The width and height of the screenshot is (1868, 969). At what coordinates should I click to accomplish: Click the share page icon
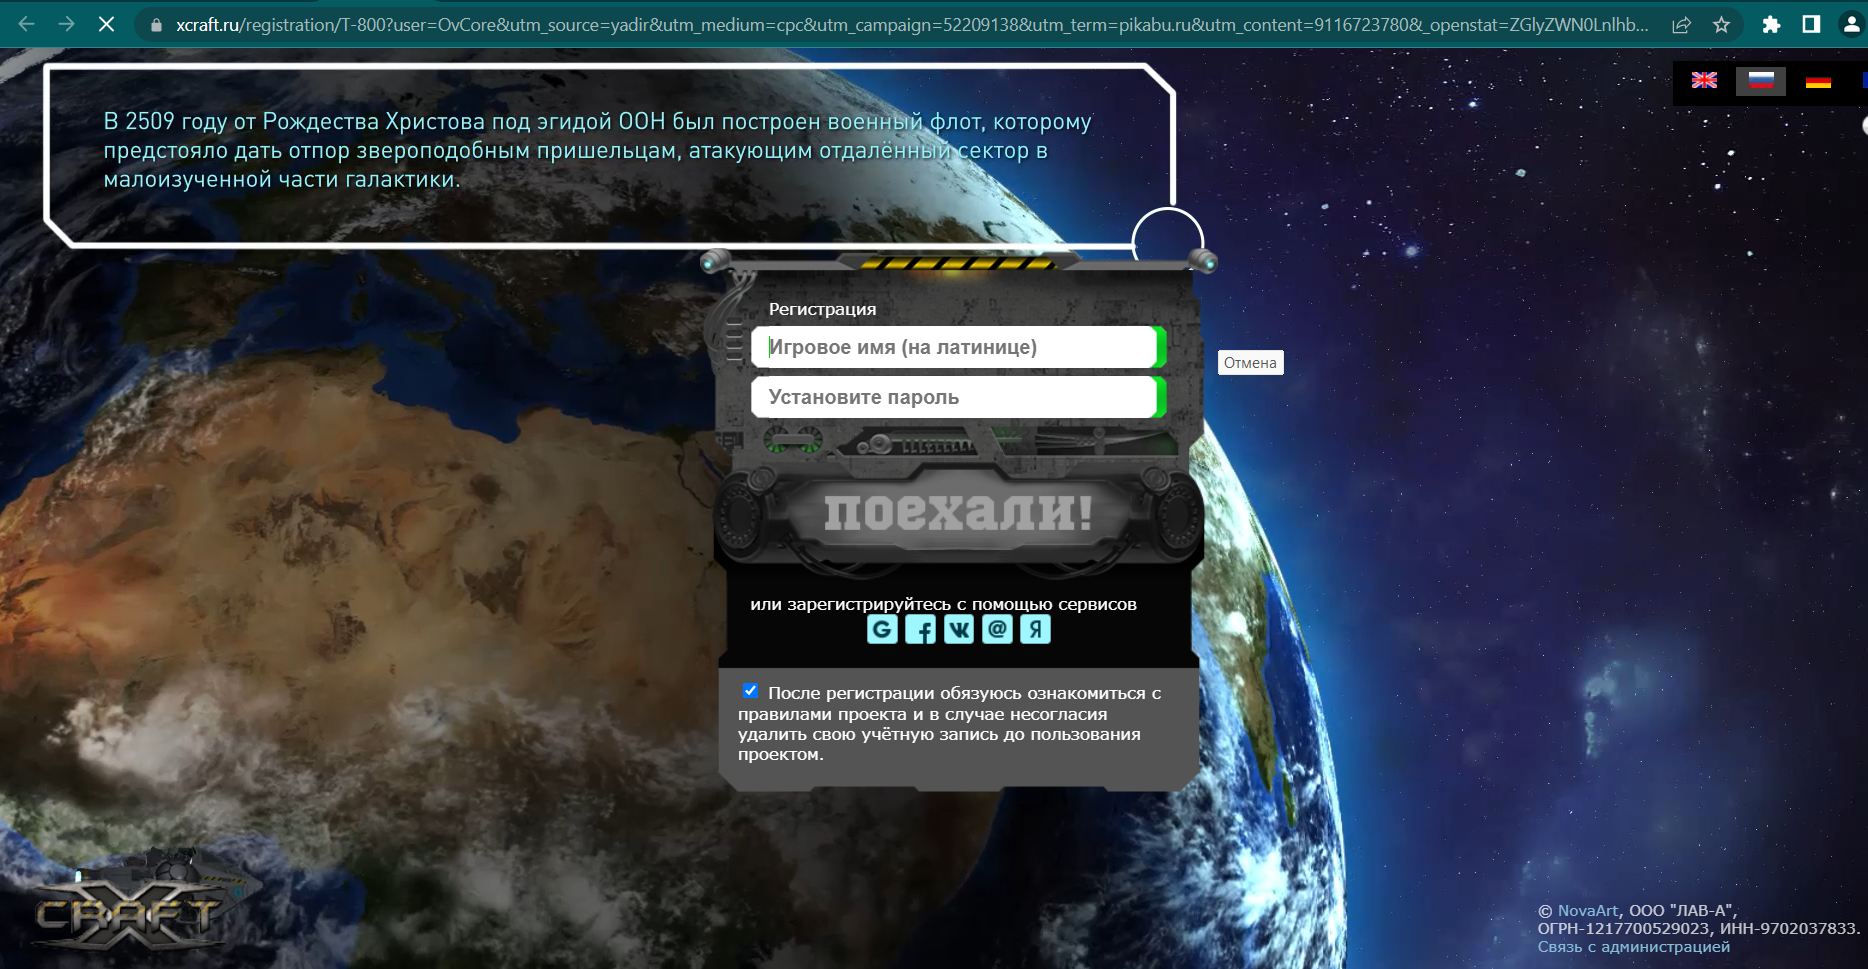click(1681, 25)
